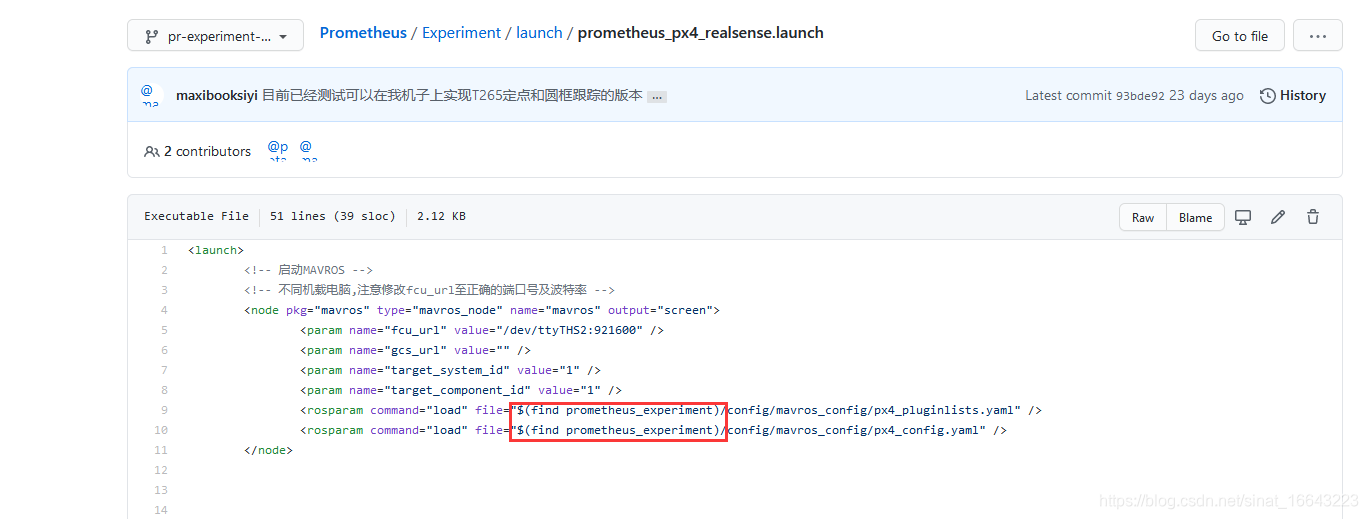Open the pr-experiment branch selector dropdown

point(215,36)
